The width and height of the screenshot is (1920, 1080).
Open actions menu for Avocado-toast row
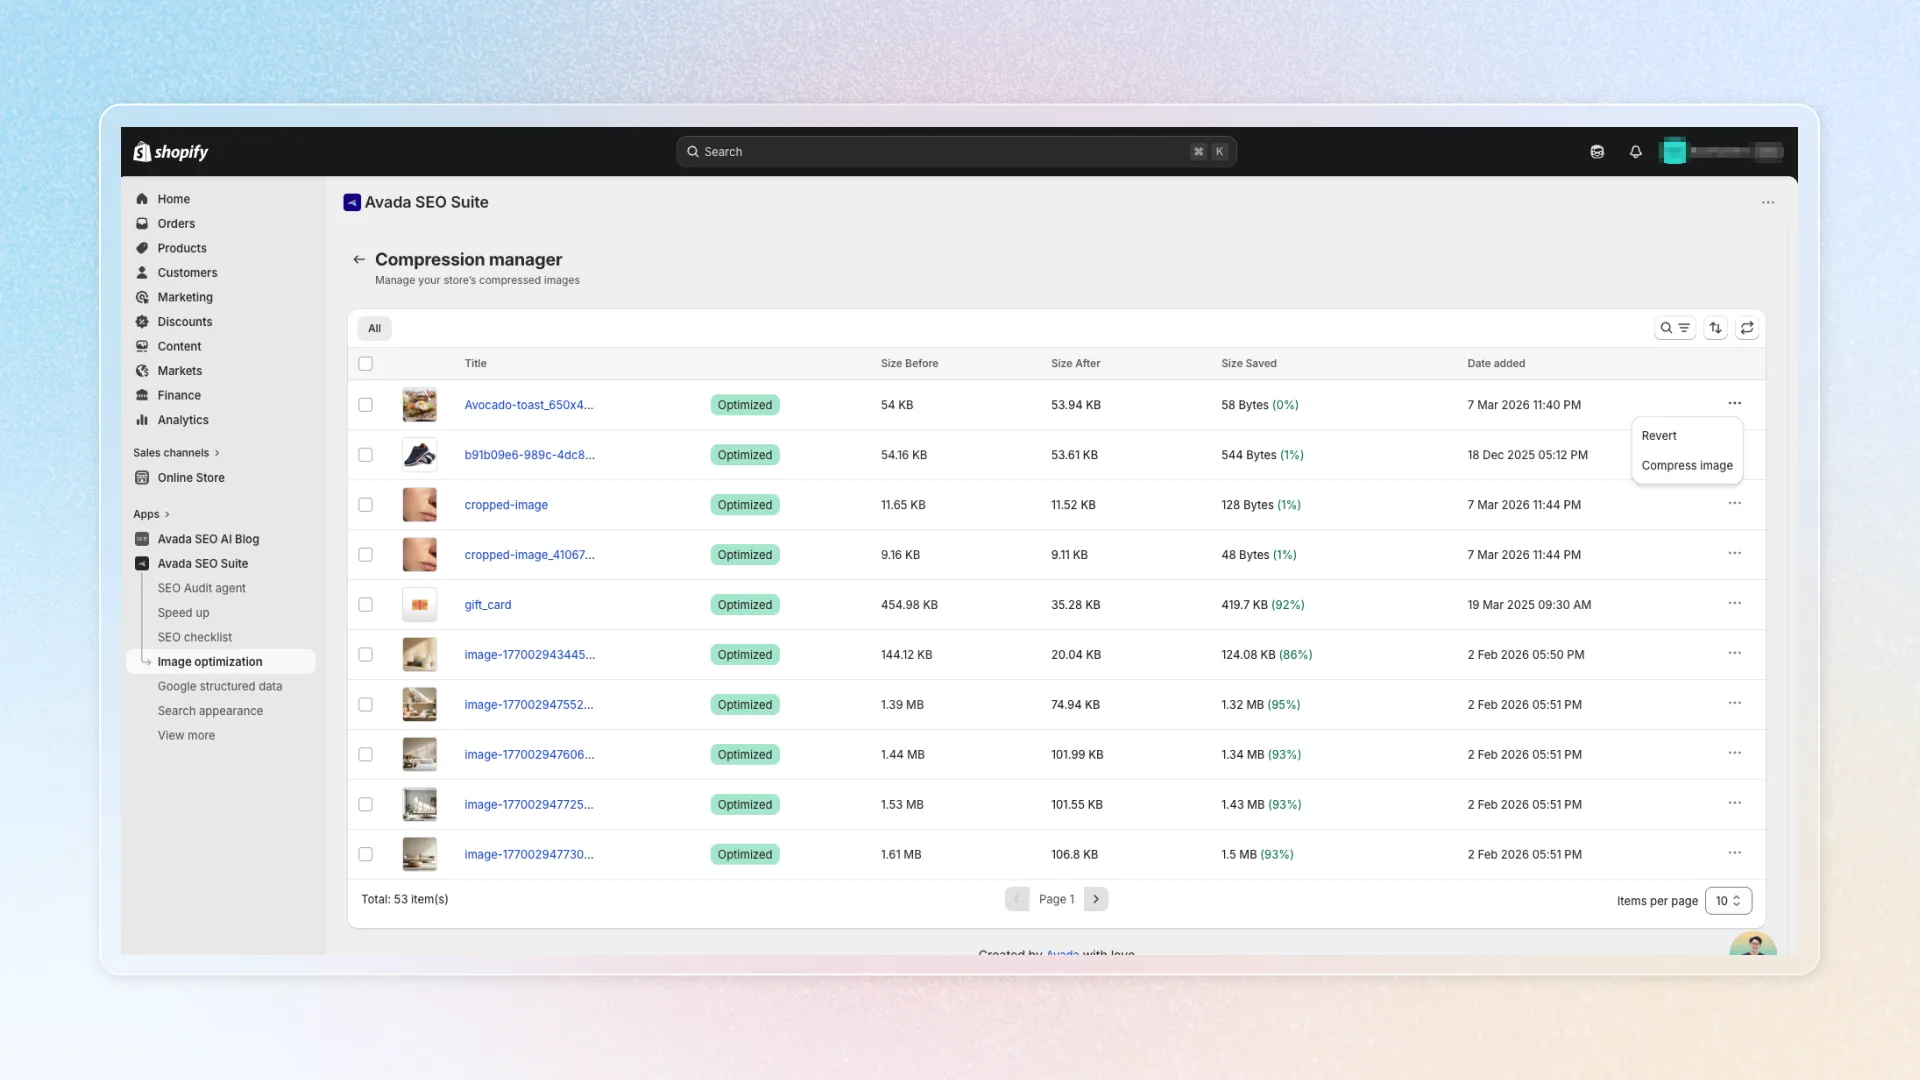[x=1735, y=404]
